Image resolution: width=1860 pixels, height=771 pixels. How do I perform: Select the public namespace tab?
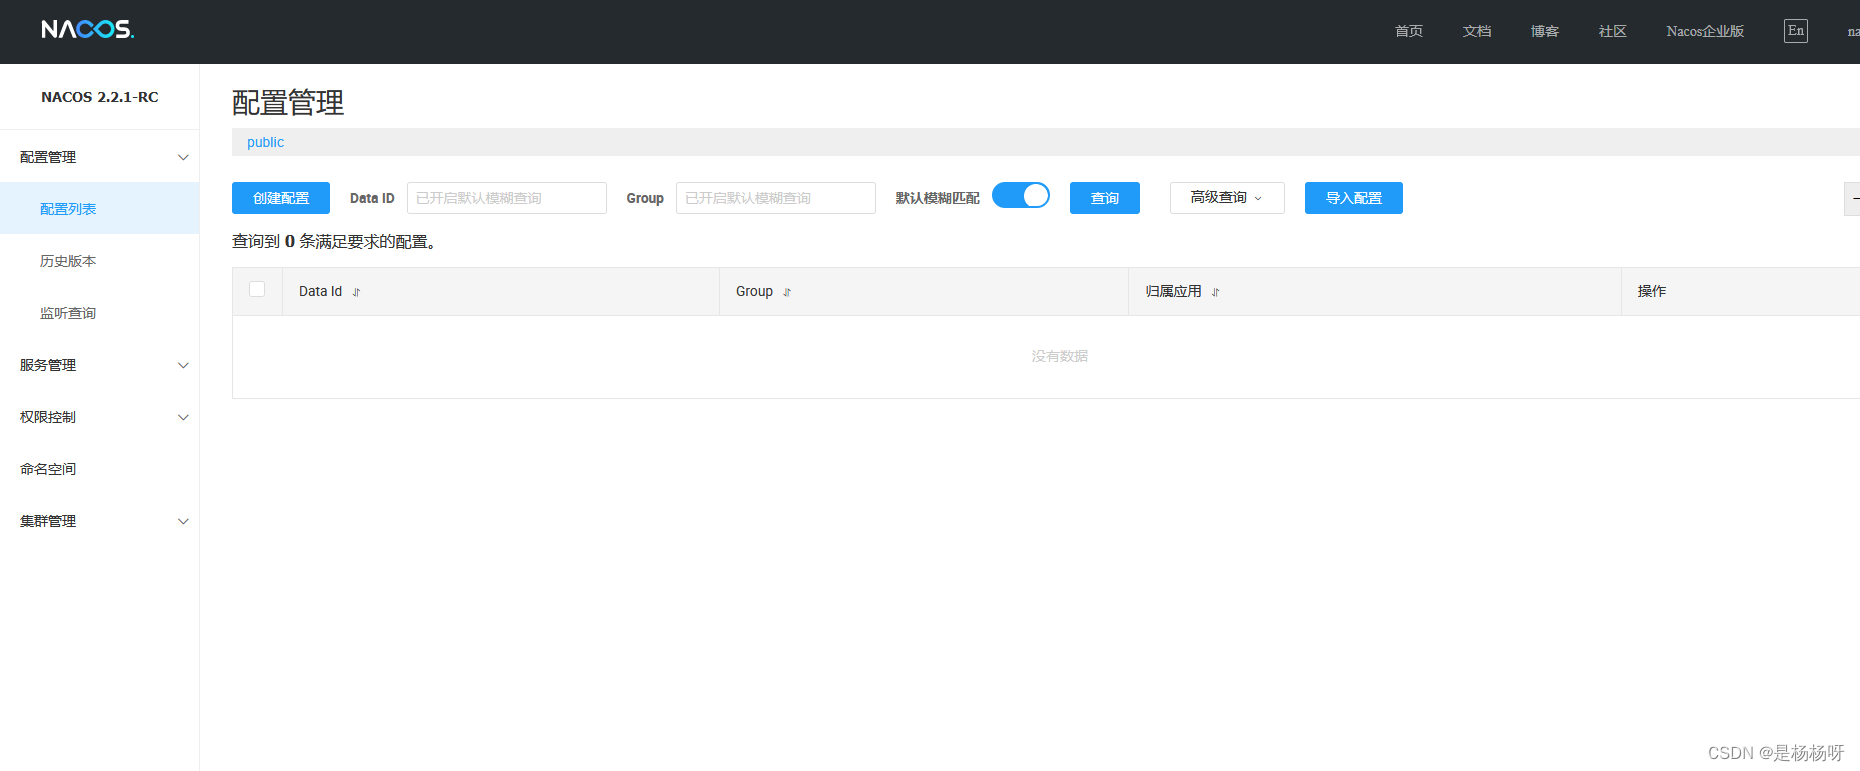click(265, 142)
